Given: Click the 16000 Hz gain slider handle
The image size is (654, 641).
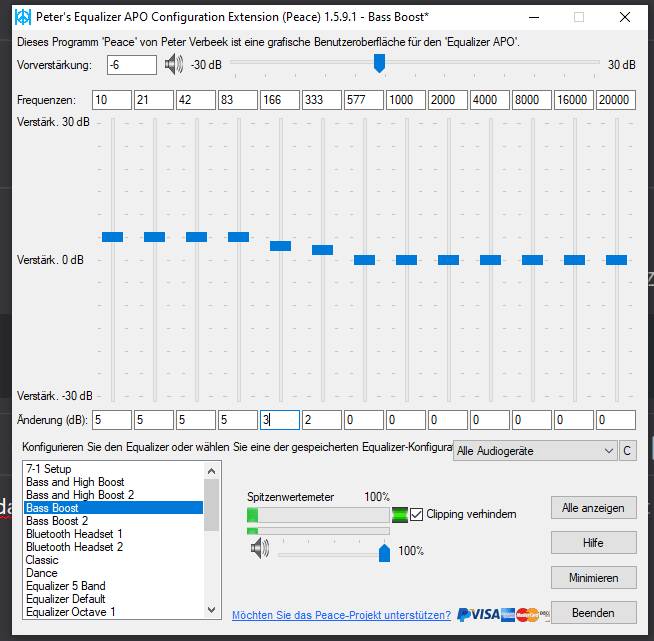Looking at the screenshot, I should [574, 260].
